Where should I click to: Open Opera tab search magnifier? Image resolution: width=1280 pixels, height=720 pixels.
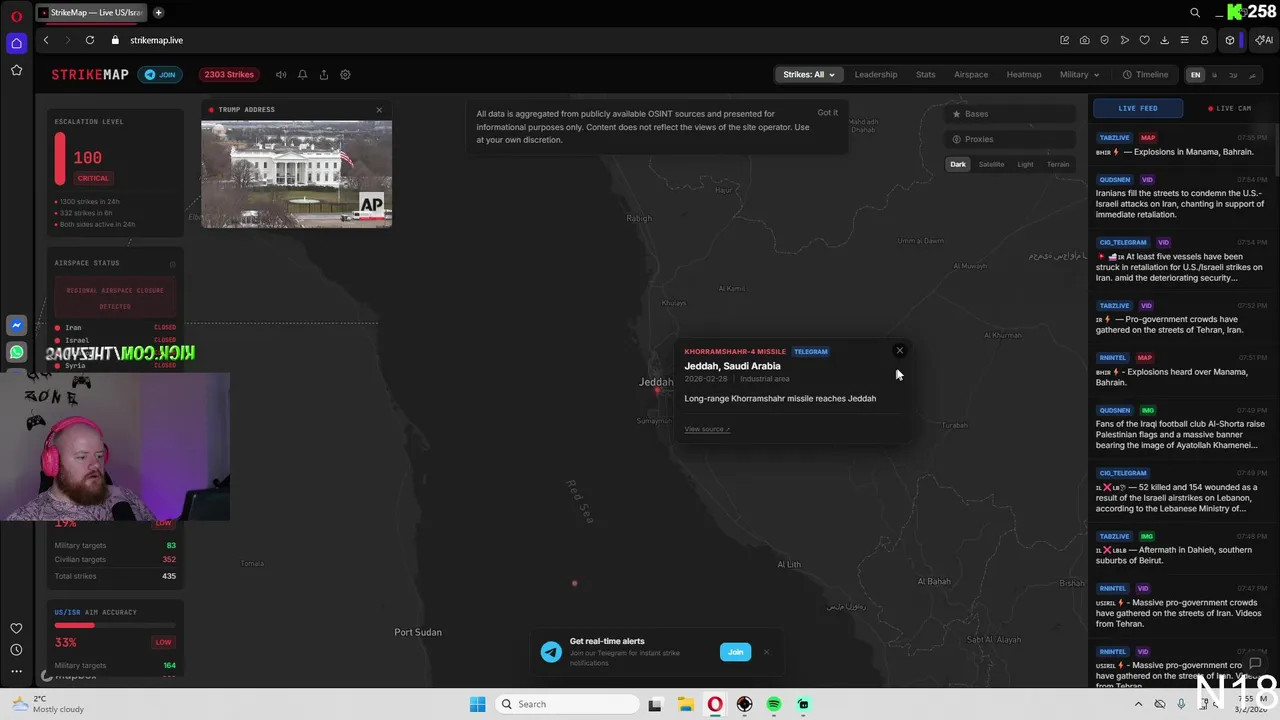(1195, 13)
